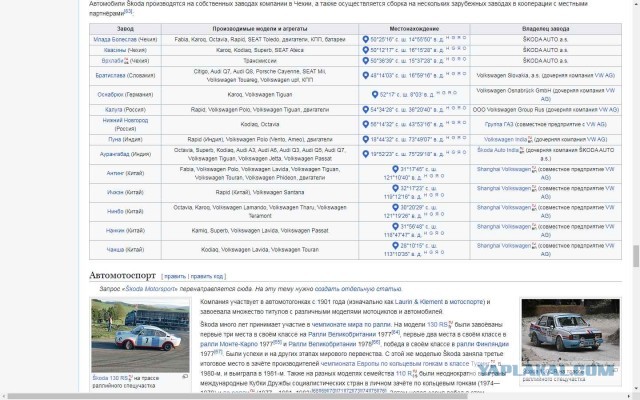Open Shanghai Volkswagen link in the Чанша row

point(504,246)
